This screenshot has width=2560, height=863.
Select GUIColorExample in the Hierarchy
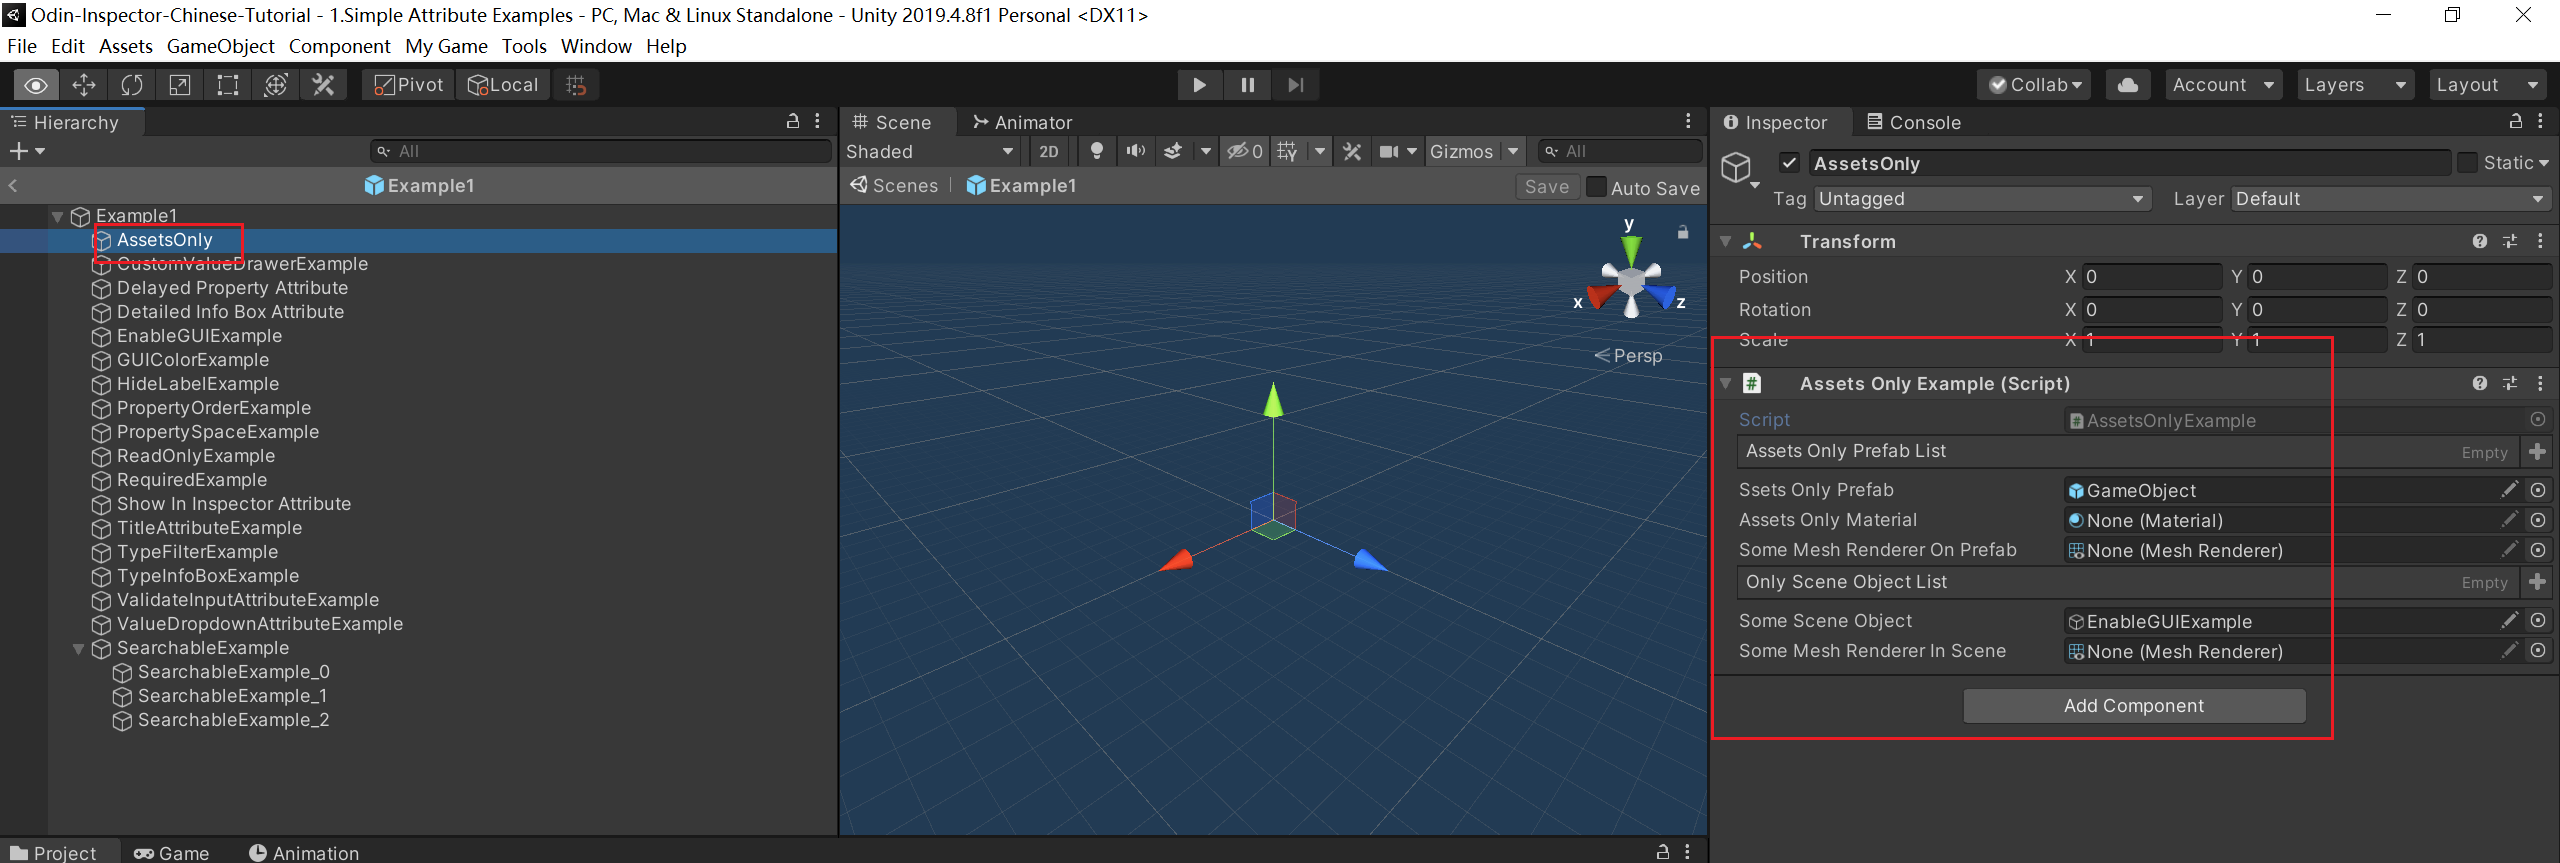[x=193, y=360]
